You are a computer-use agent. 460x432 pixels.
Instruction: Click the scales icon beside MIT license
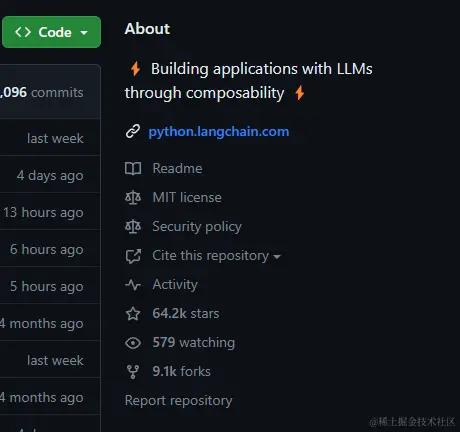click(133, 197)
